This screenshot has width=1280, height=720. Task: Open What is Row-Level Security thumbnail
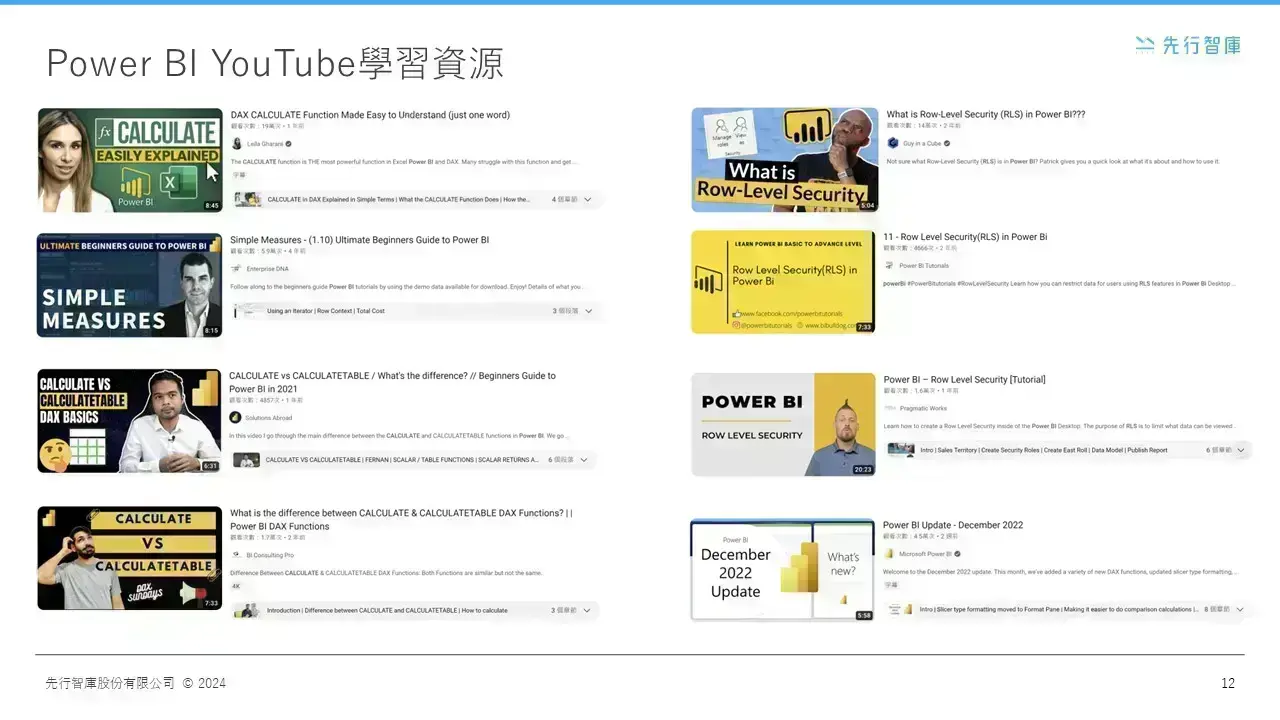(785, 160)
